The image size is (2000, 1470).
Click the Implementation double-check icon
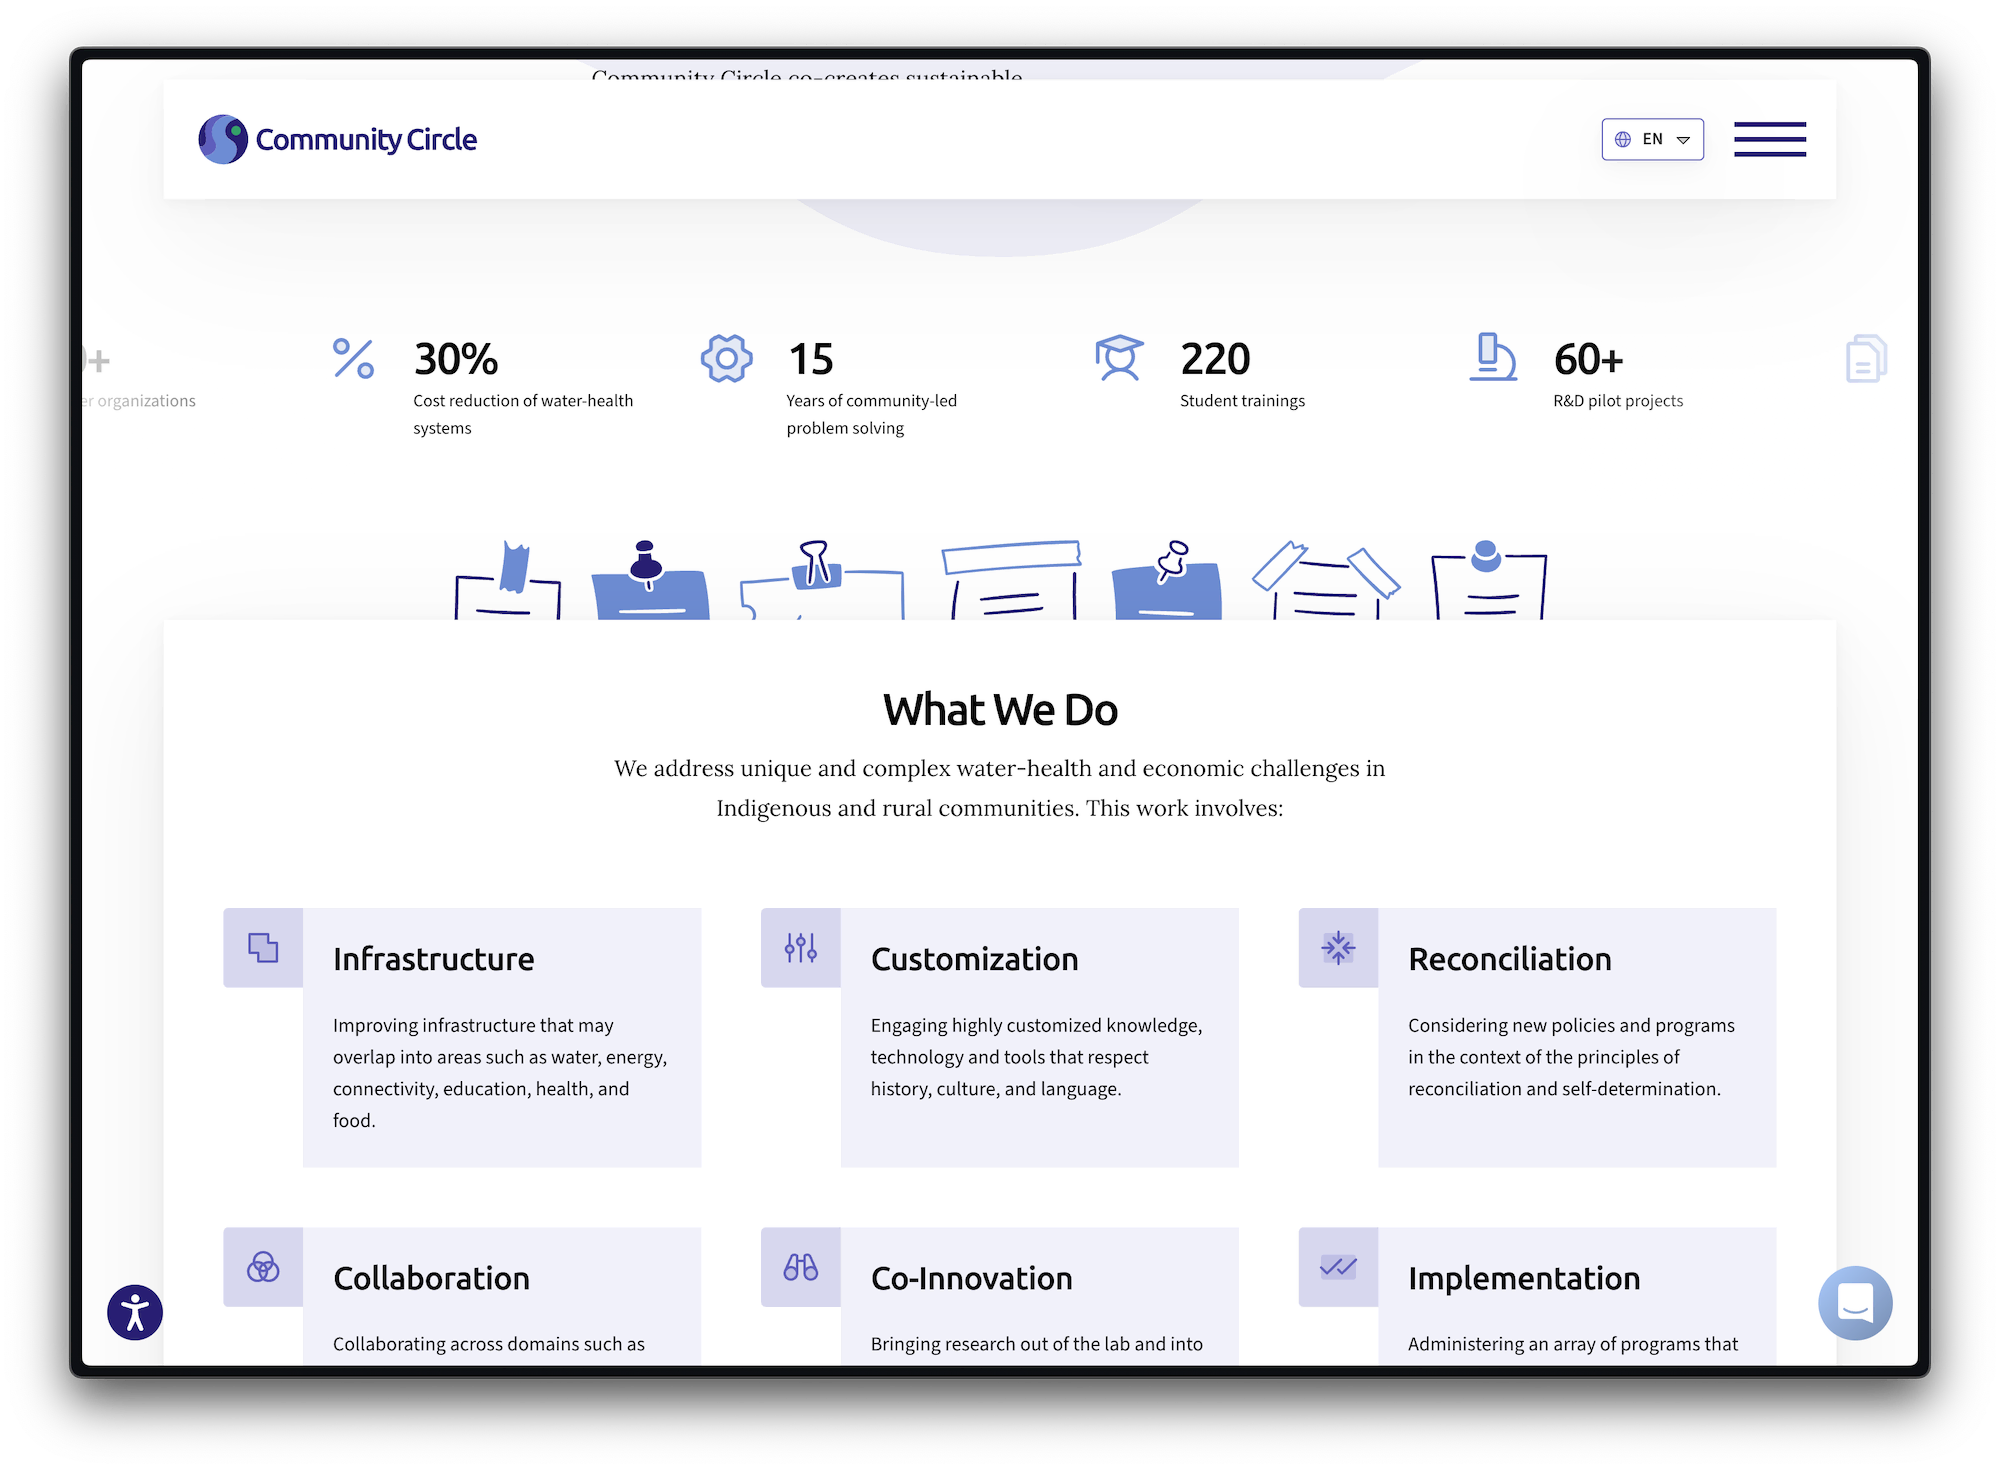pos(1338,1267)
